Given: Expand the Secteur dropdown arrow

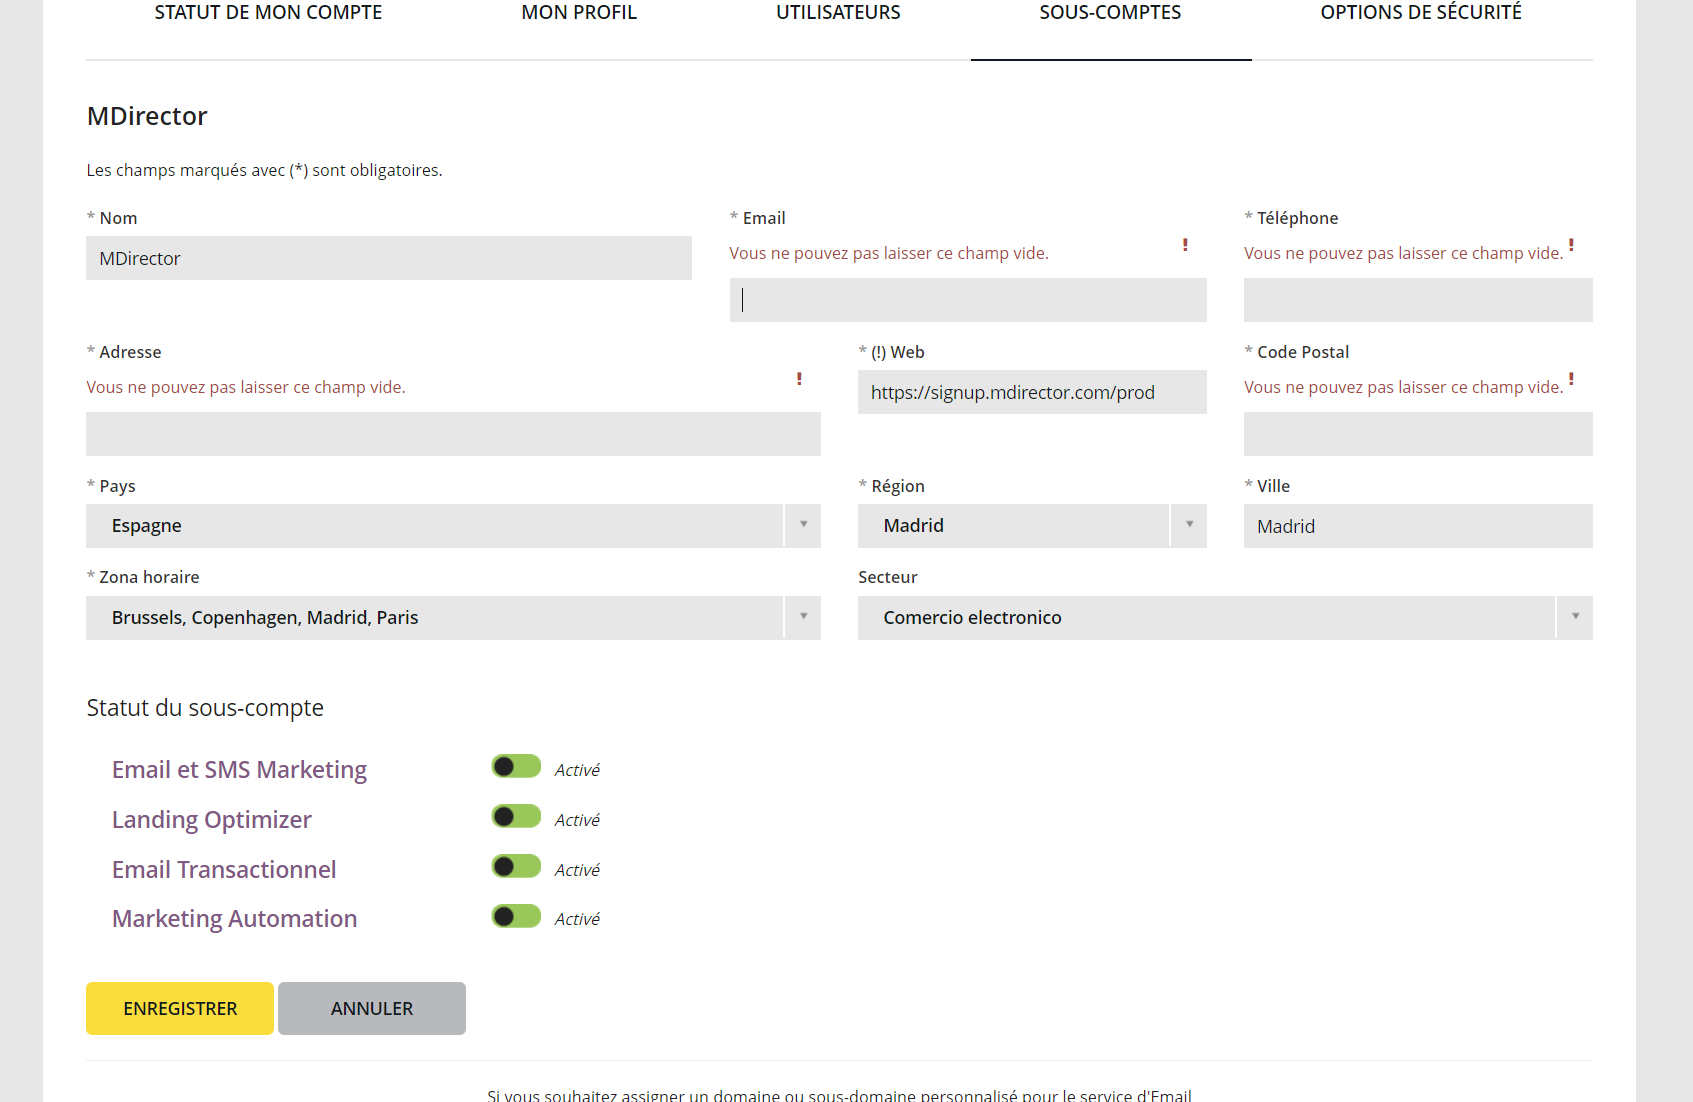Looking at the screenshot, I should click(1574, 618).
